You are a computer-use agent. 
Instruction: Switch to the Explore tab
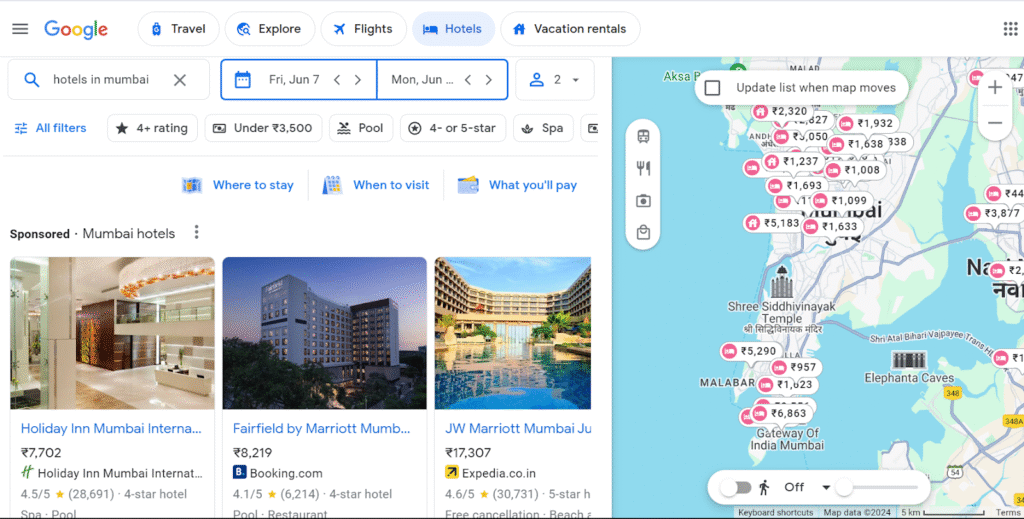pos(270,29)
